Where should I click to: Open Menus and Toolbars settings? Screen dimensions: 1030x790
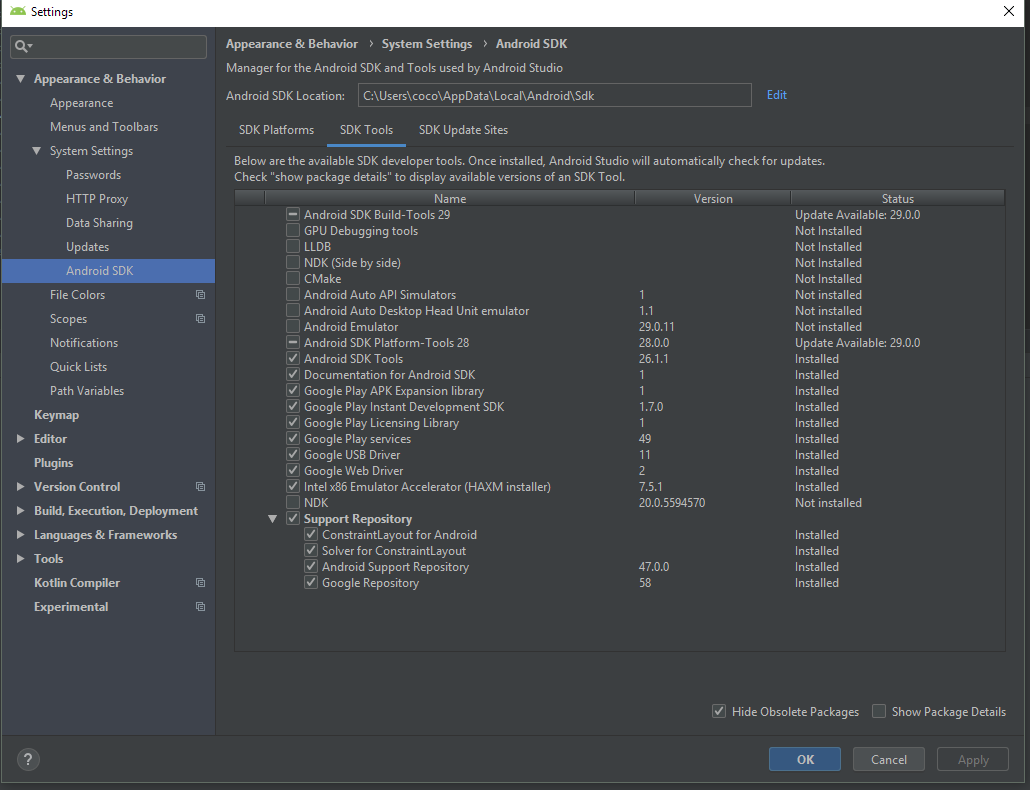104,127
